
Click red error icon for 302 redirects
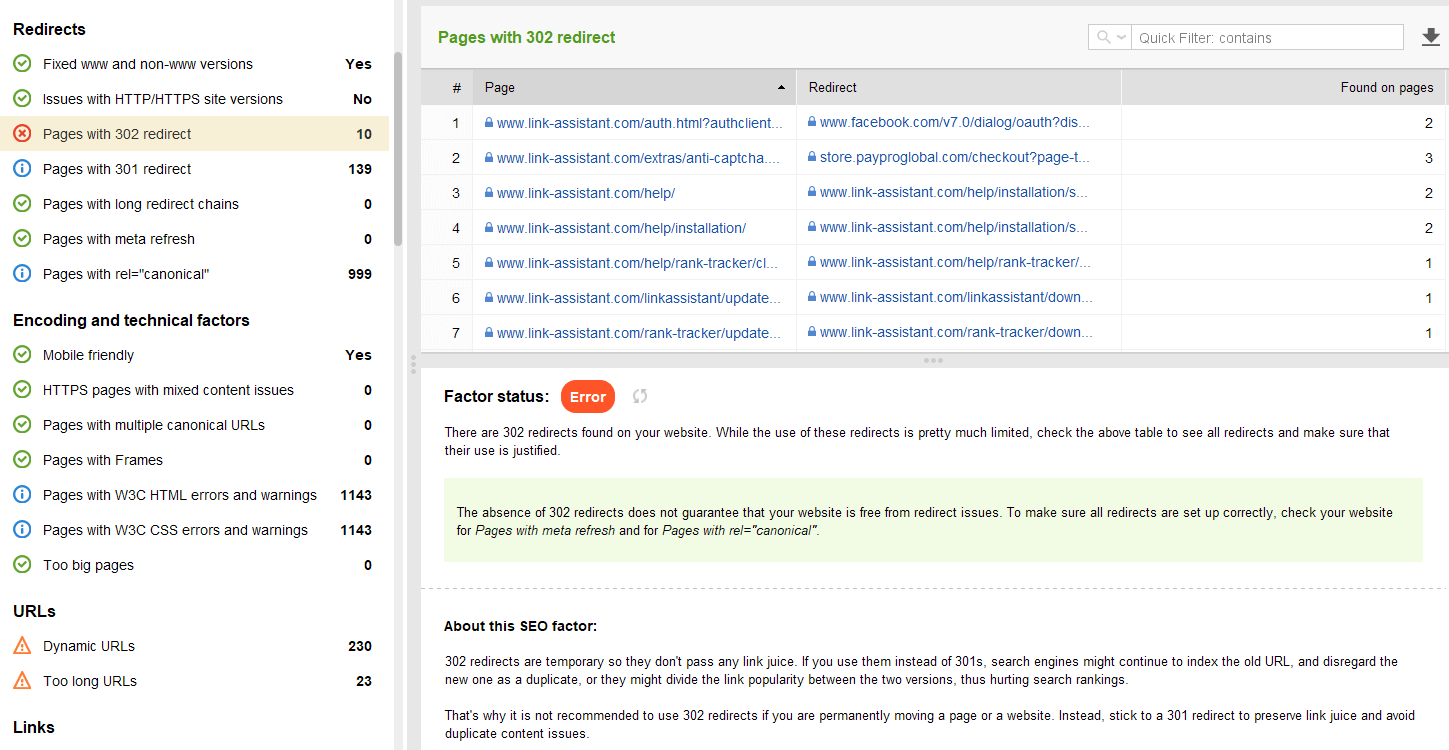tap(22, 134)
